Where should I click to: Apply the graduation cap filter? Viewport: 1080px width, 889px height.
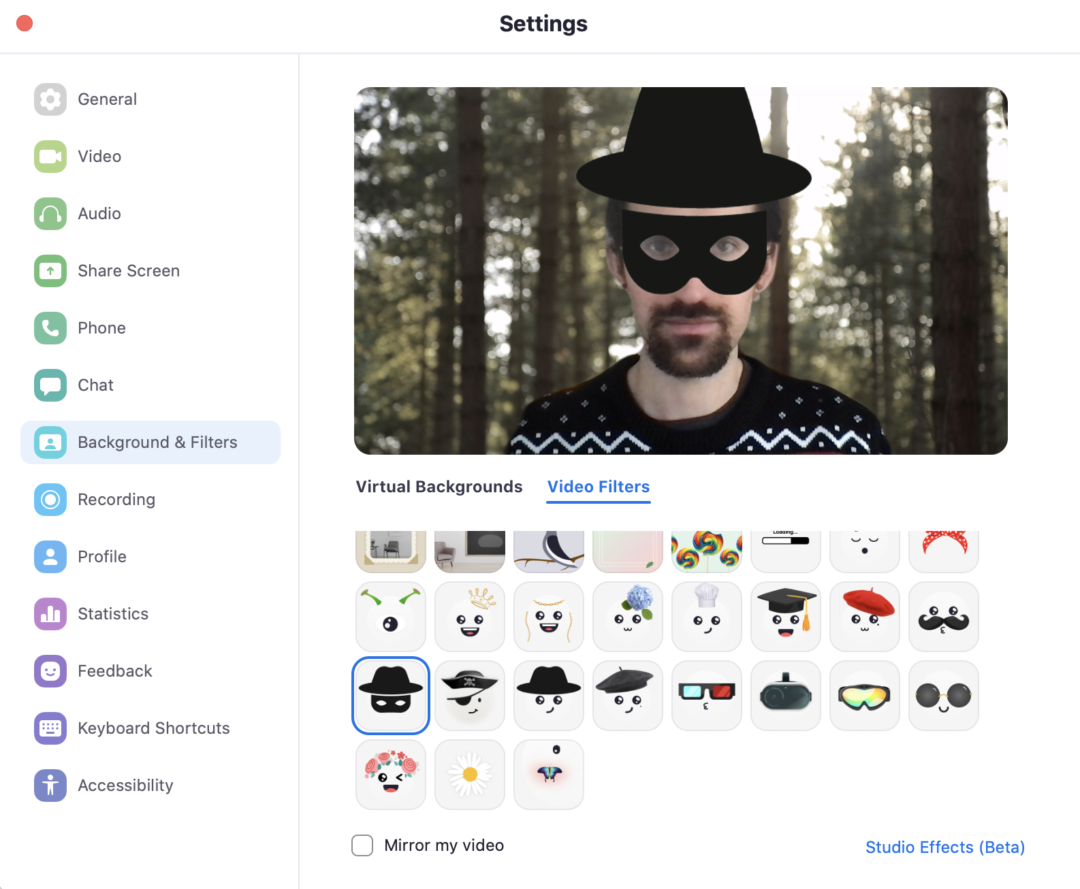click(785, 616)
